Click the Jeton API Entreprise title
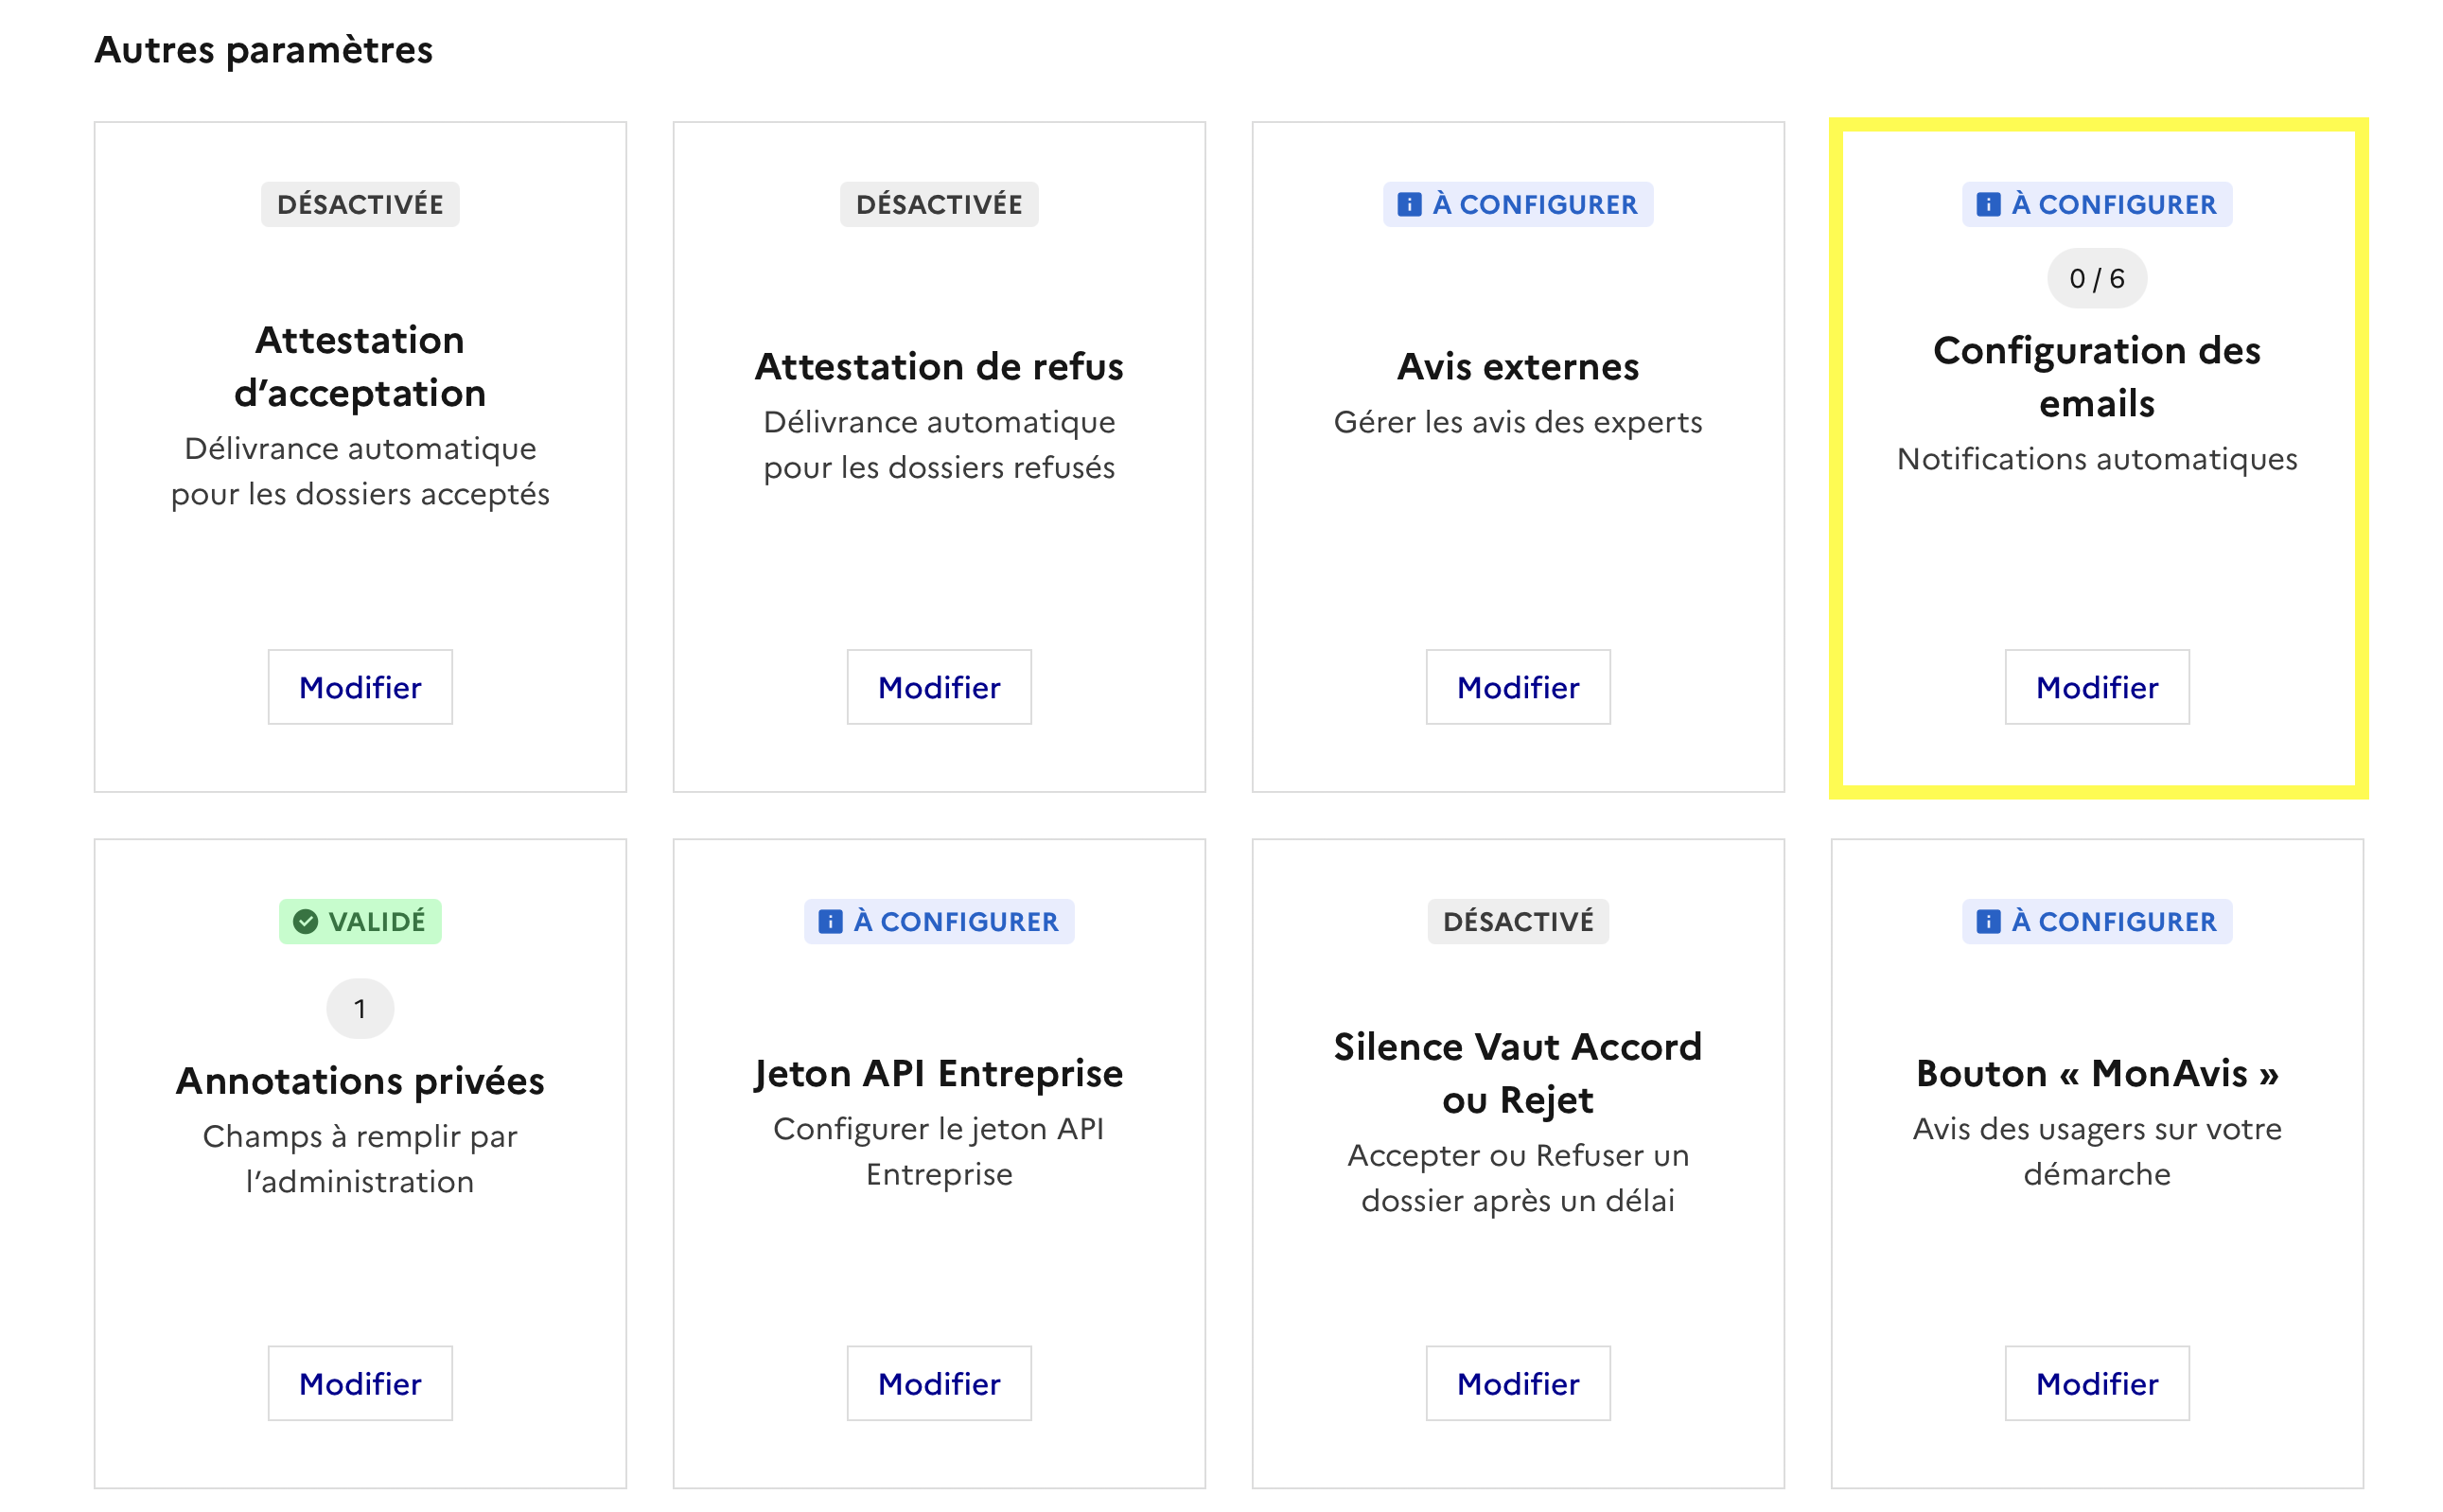Viewport: 2443px width, 1512px height. point(938,1073)
